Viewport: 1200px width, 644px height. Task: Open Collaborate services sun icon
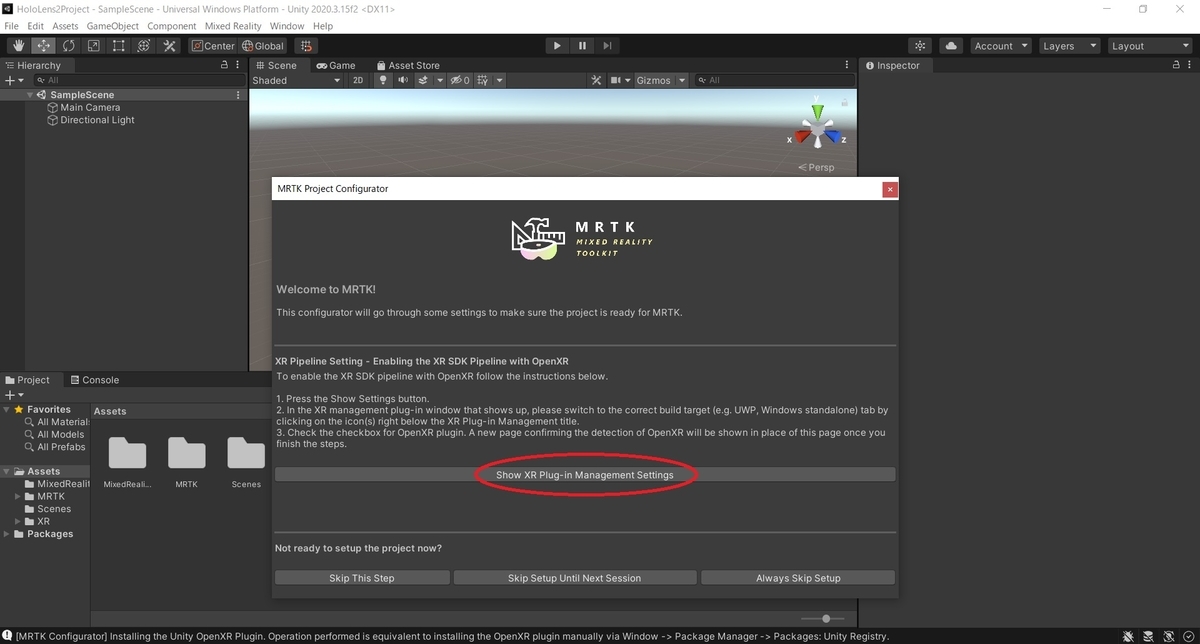(920, 46)
